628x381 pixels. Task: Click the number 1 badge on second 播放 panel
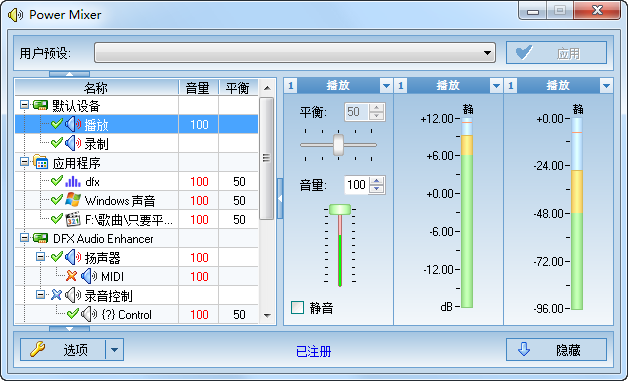coord(401,85)
